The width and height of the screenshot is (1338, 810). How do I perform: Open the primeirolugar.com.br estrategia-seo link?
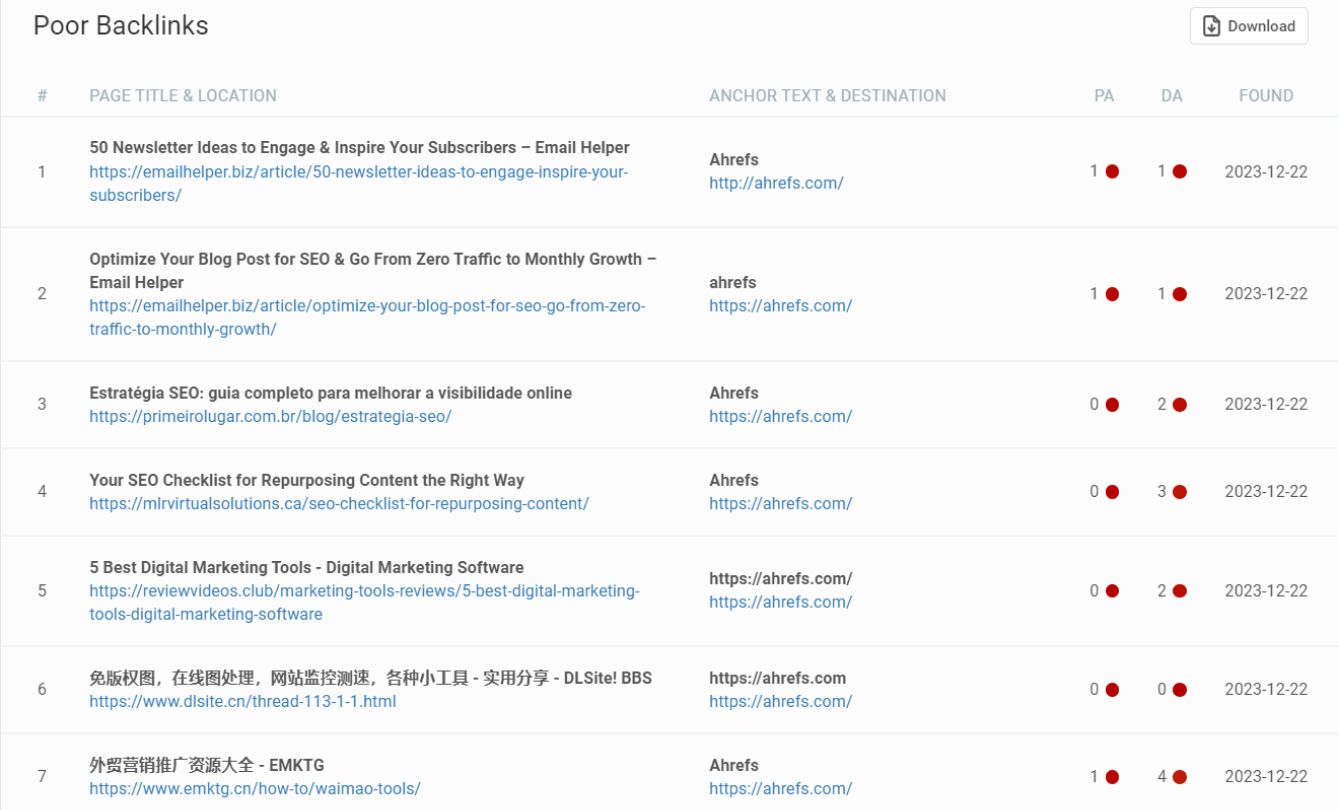pos(270,416)
